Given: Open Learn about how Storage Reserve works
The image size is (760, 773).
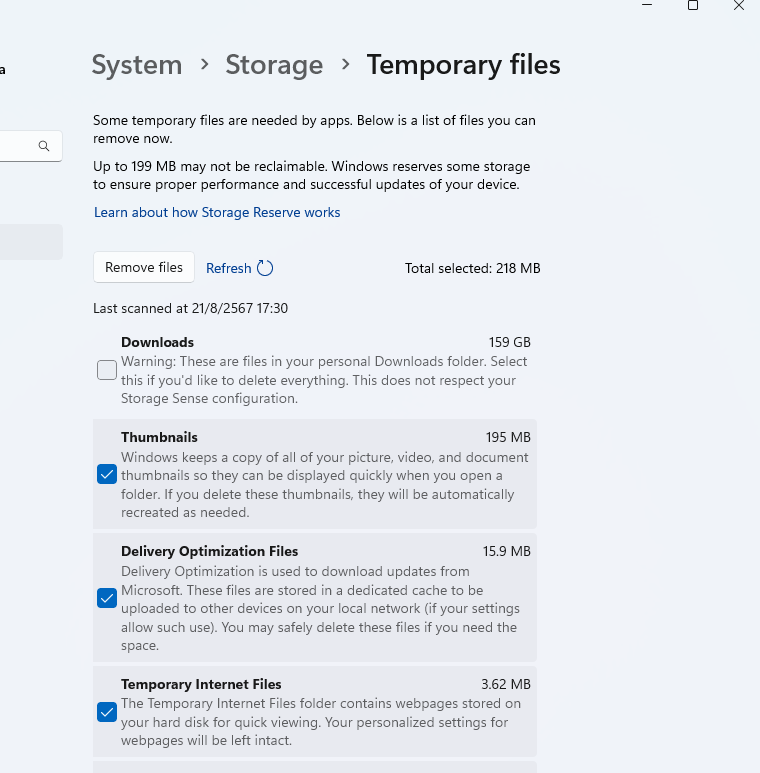Looking at the screenshot, I should tap(217, 213).
